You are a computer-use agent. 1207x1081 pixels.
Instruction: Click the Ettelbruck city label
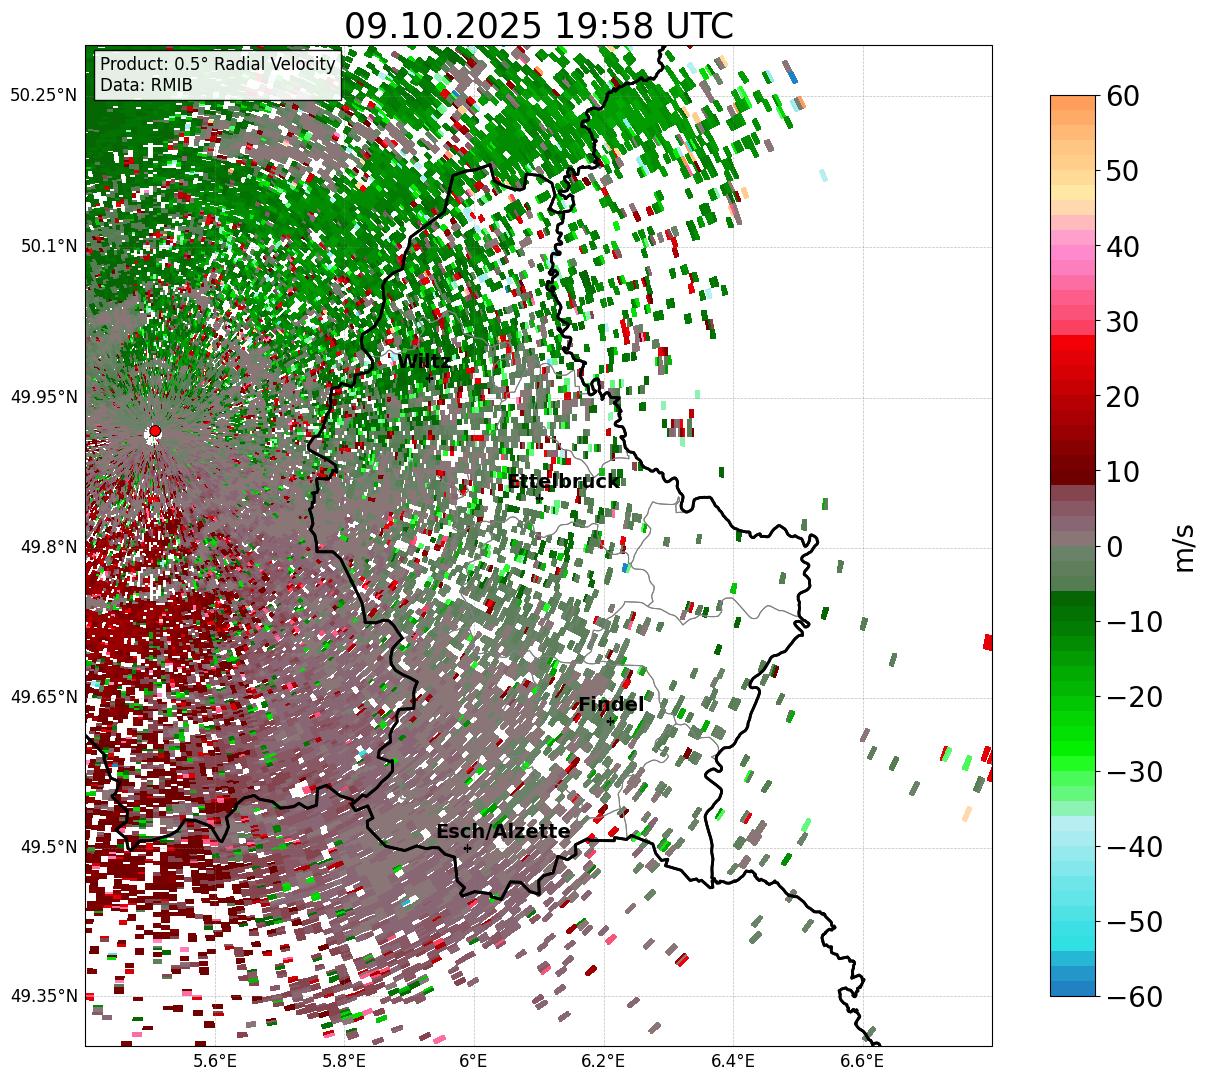[563, 482]
